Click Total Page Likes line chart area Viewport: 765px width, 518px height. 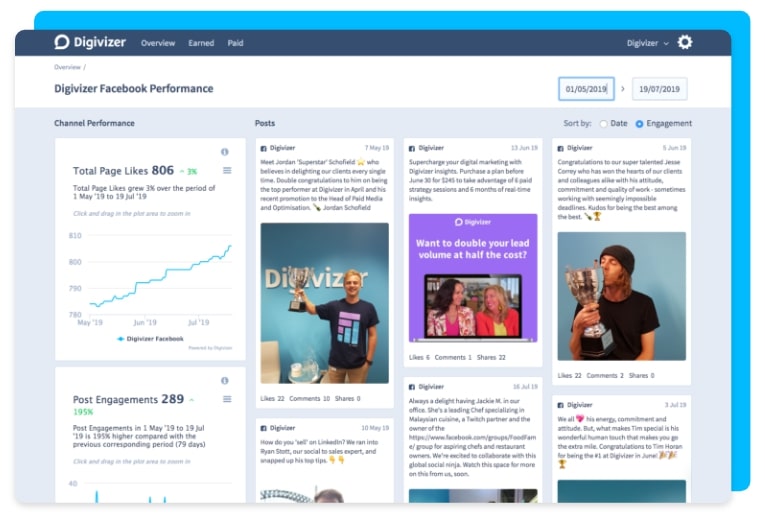click(x=160, y=276)
